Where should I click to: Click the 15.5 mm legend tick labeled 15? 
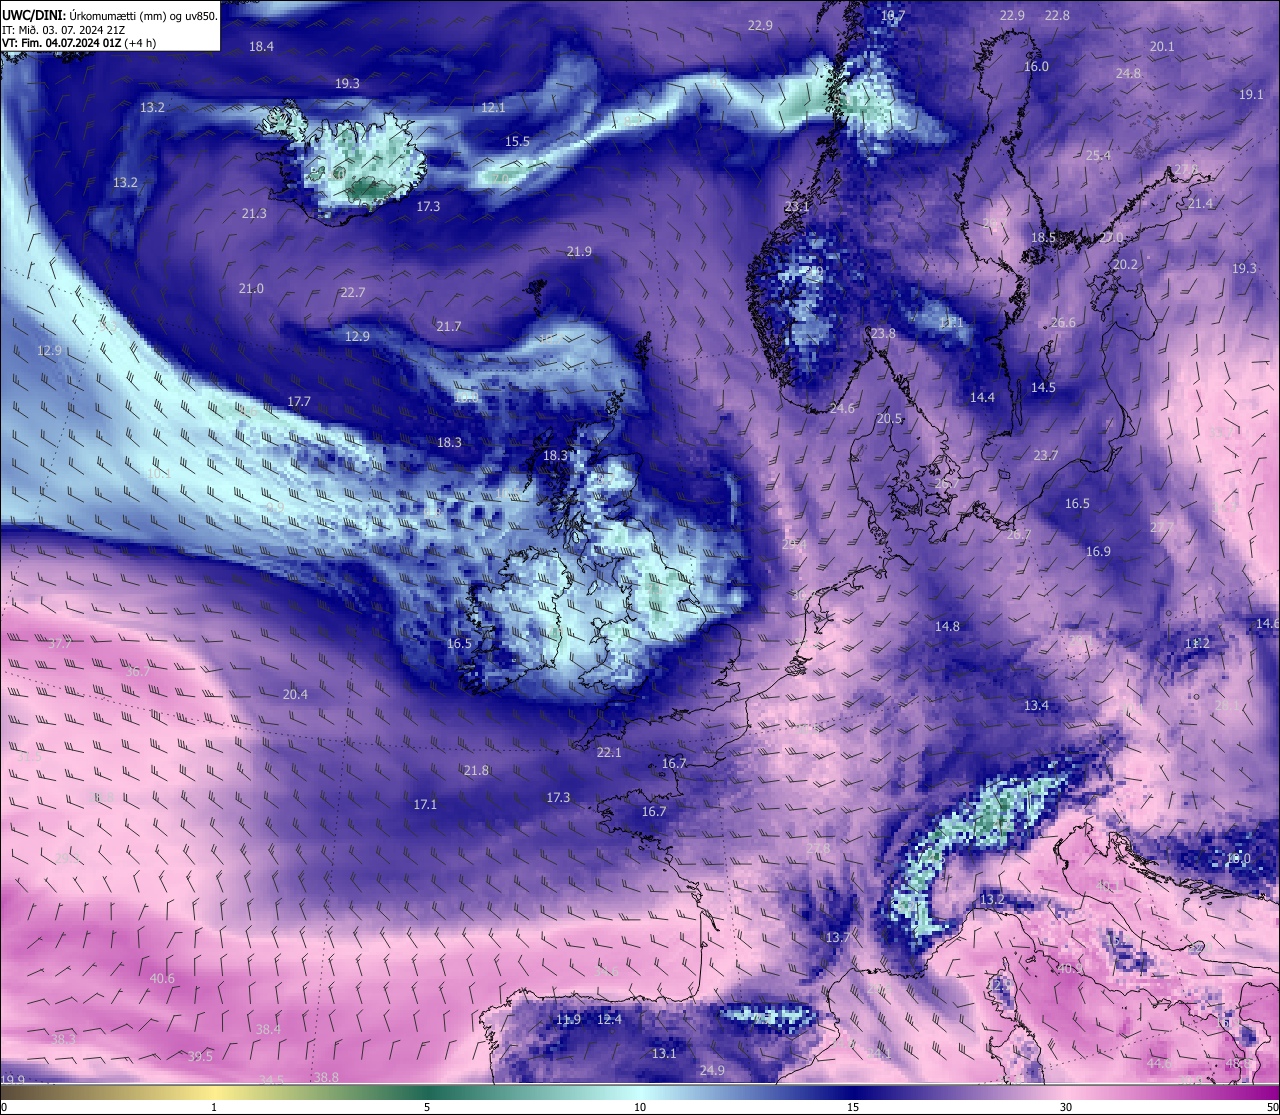pos(852,1107)
